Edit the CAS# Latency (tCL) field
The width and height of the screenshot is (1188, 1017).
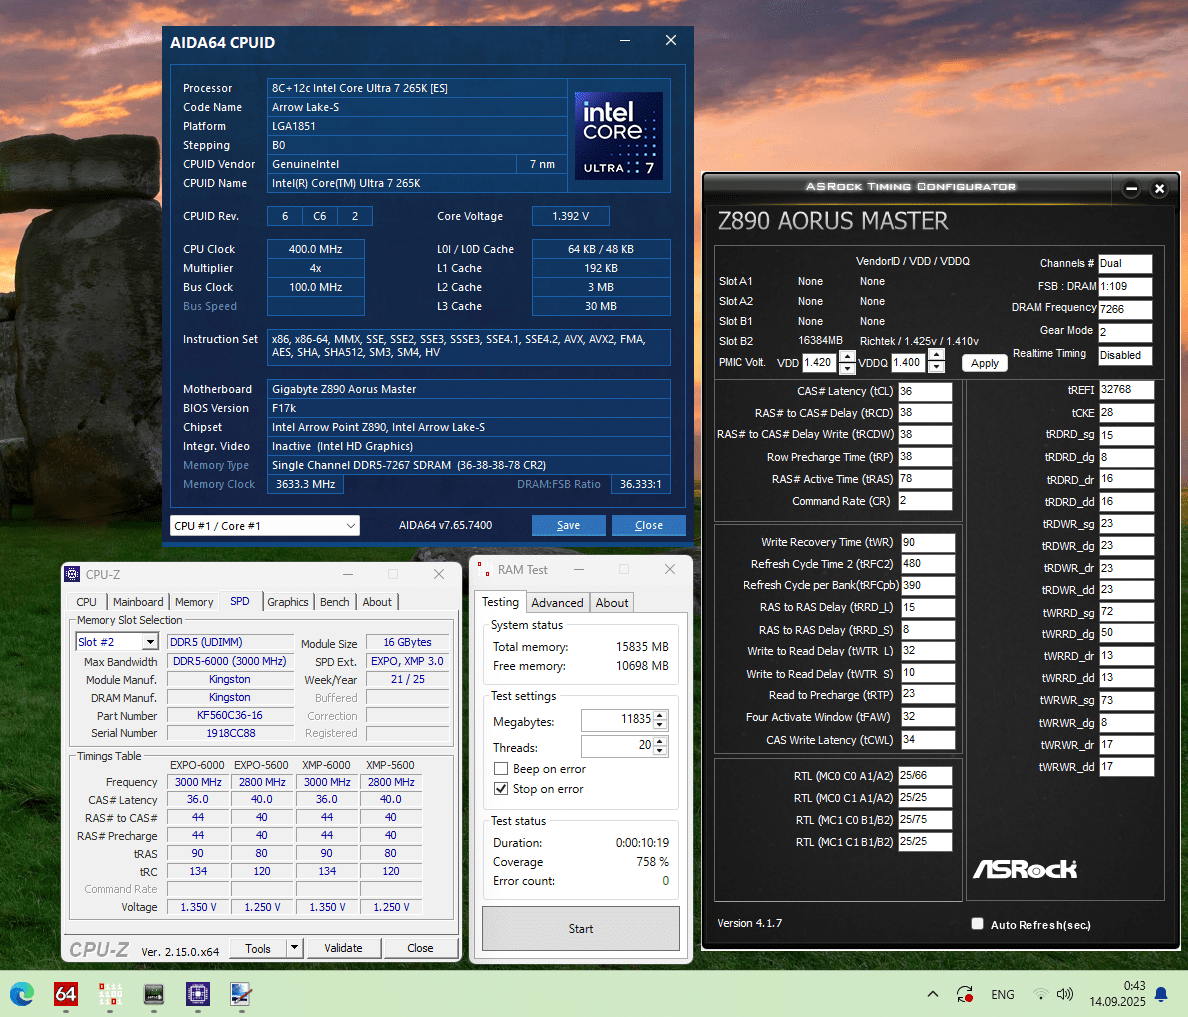point(925,392)
